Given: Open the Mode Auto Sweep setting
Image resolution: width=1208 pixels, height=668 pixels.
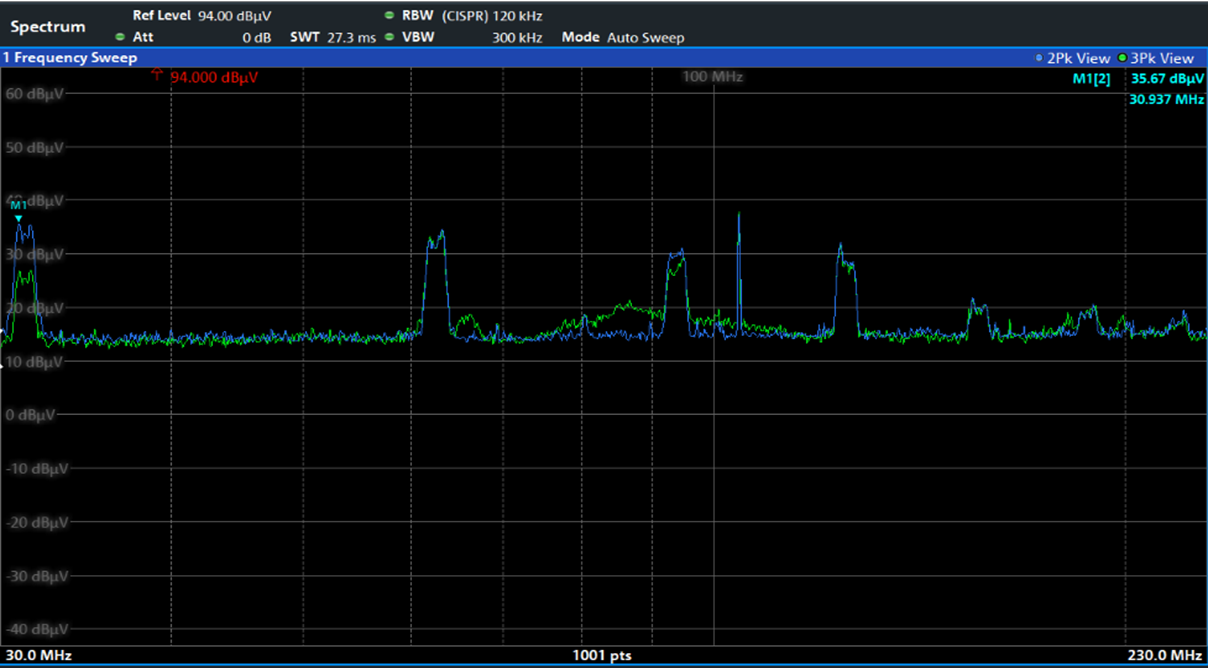Looking at the screenshot, I should coord(623,37).
